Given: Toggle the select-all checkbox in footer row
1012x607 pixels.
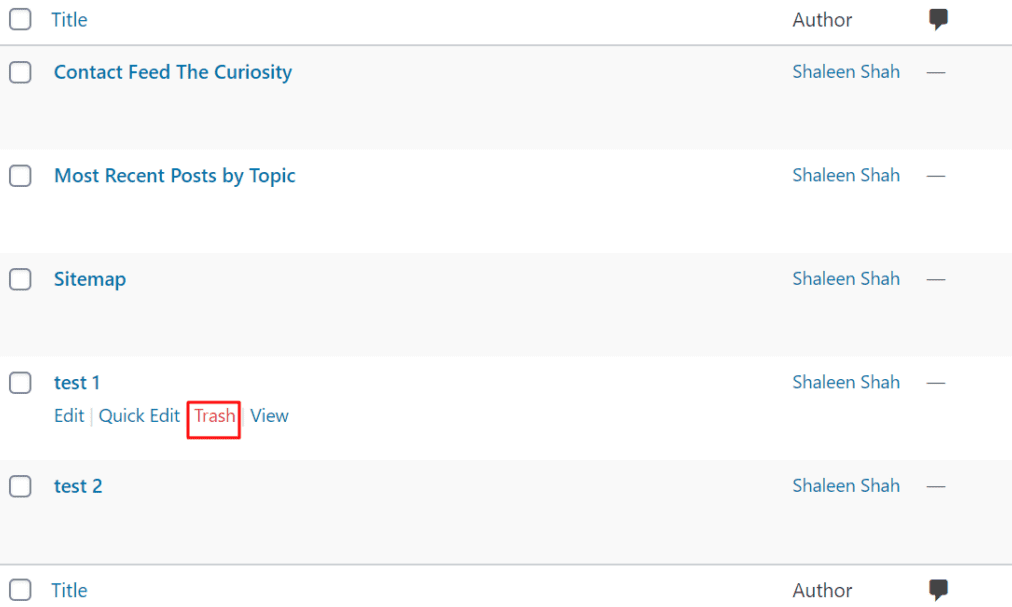Looking at the screenshot, I should pyautogui.click(x=20, y=590).
